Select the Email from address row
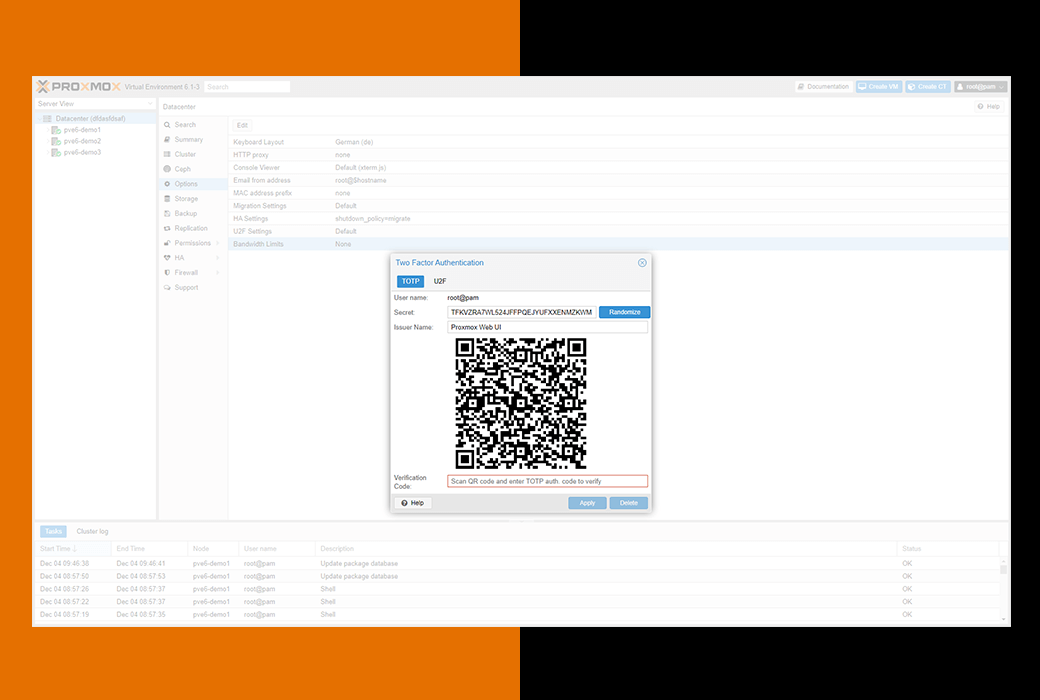This screenshot has height=700, width=1040. click(619, 180)
